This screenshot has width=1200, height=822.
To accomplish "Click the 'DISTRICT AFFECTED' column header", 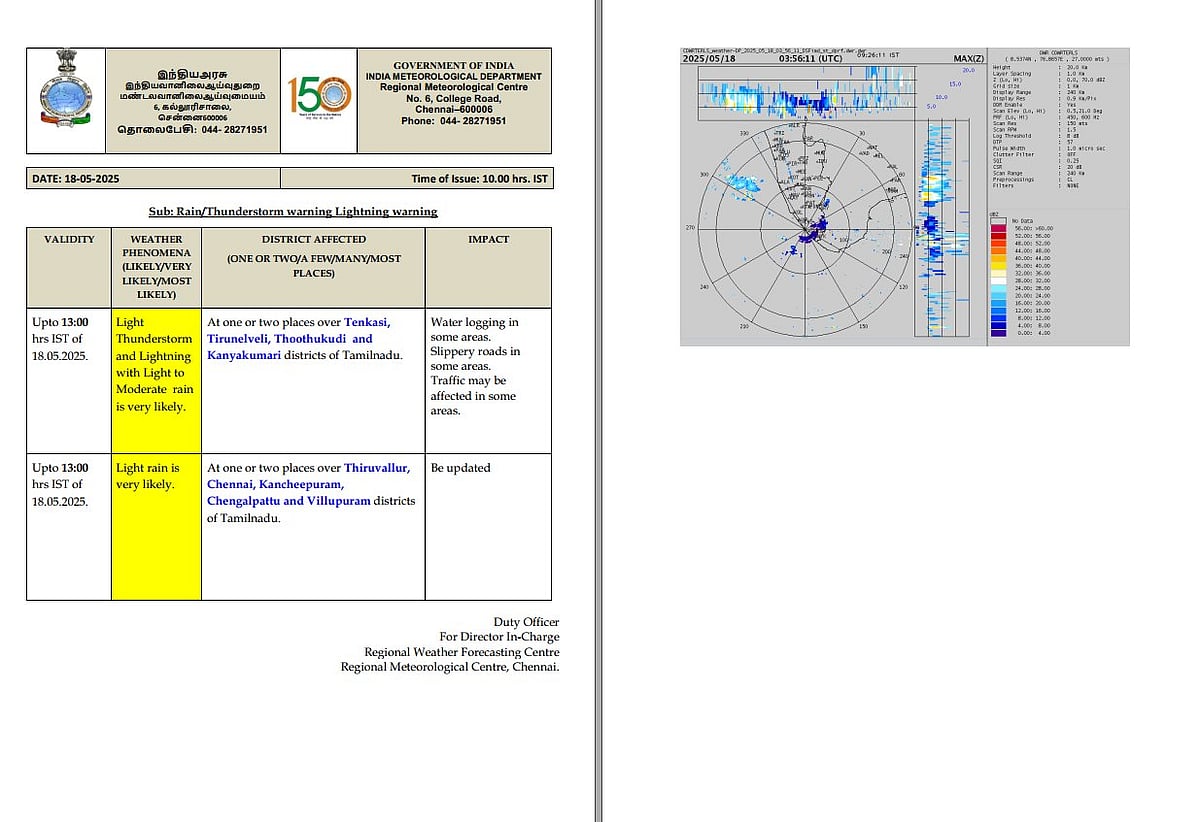I will point(313,240).
